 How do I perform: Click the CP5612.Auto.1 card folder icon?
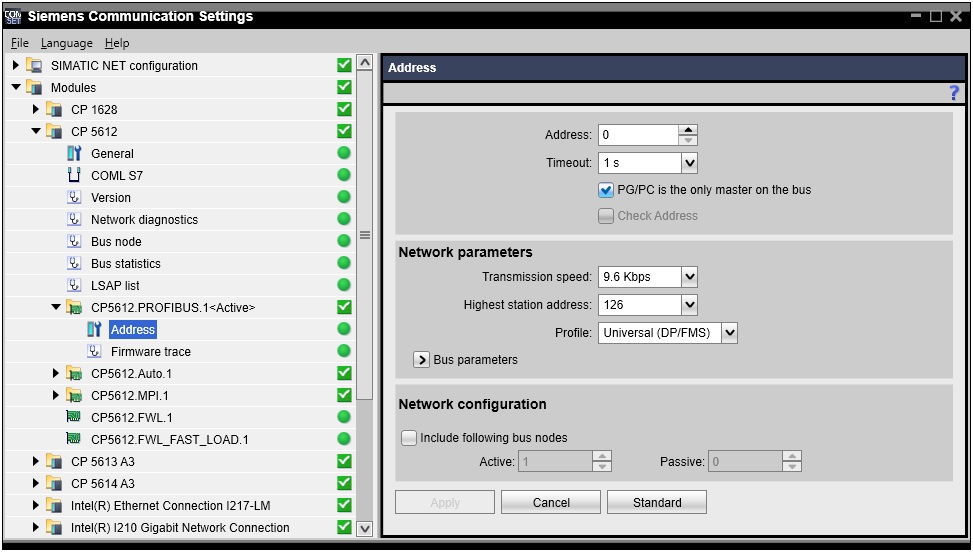point(74,373)
